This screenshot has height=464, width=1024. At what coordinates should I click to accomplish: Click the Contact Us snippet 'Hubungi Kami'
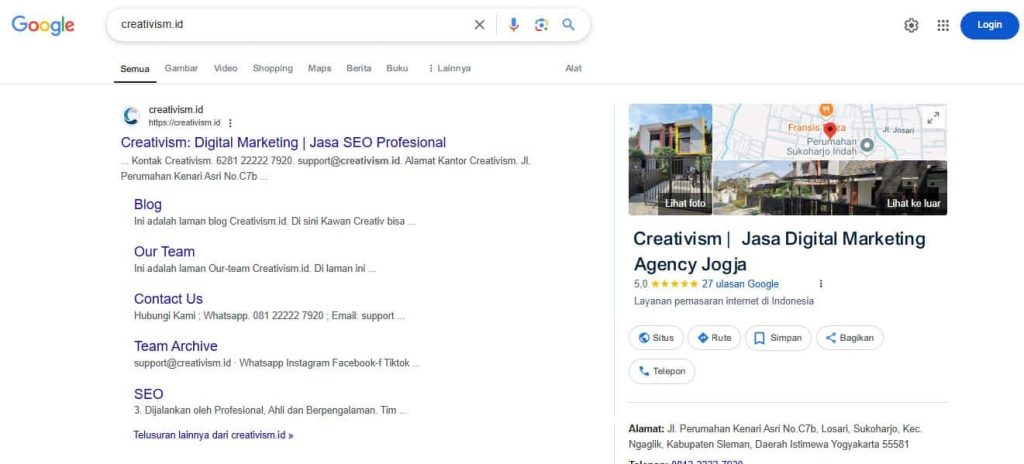click(269, 316)
